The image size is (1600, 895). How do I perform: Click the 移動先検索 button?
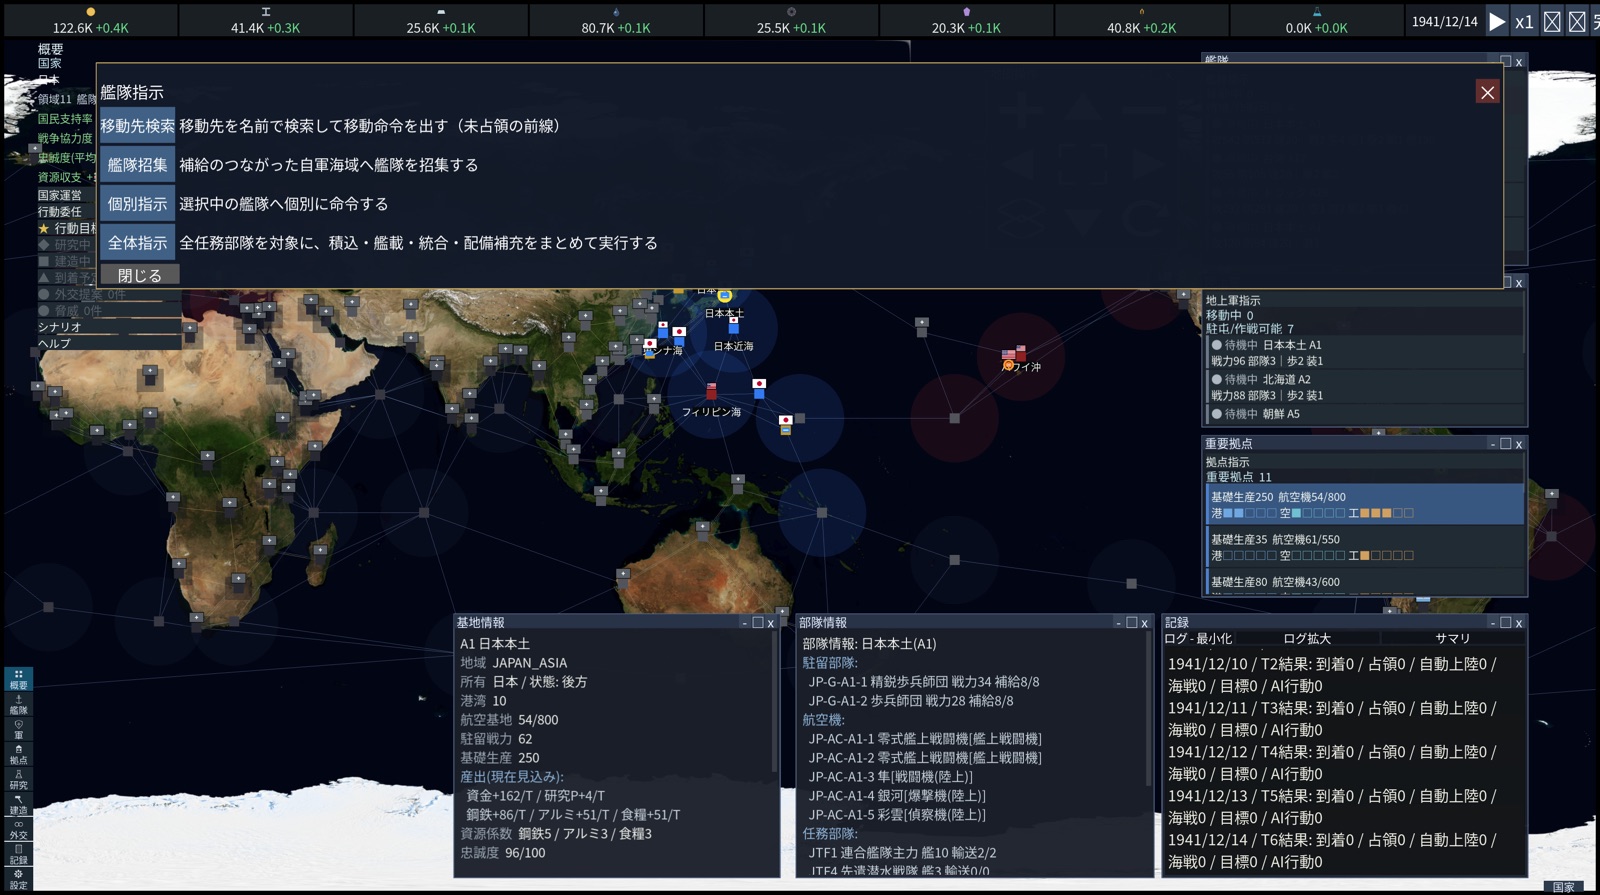click(x=137, y=126)
